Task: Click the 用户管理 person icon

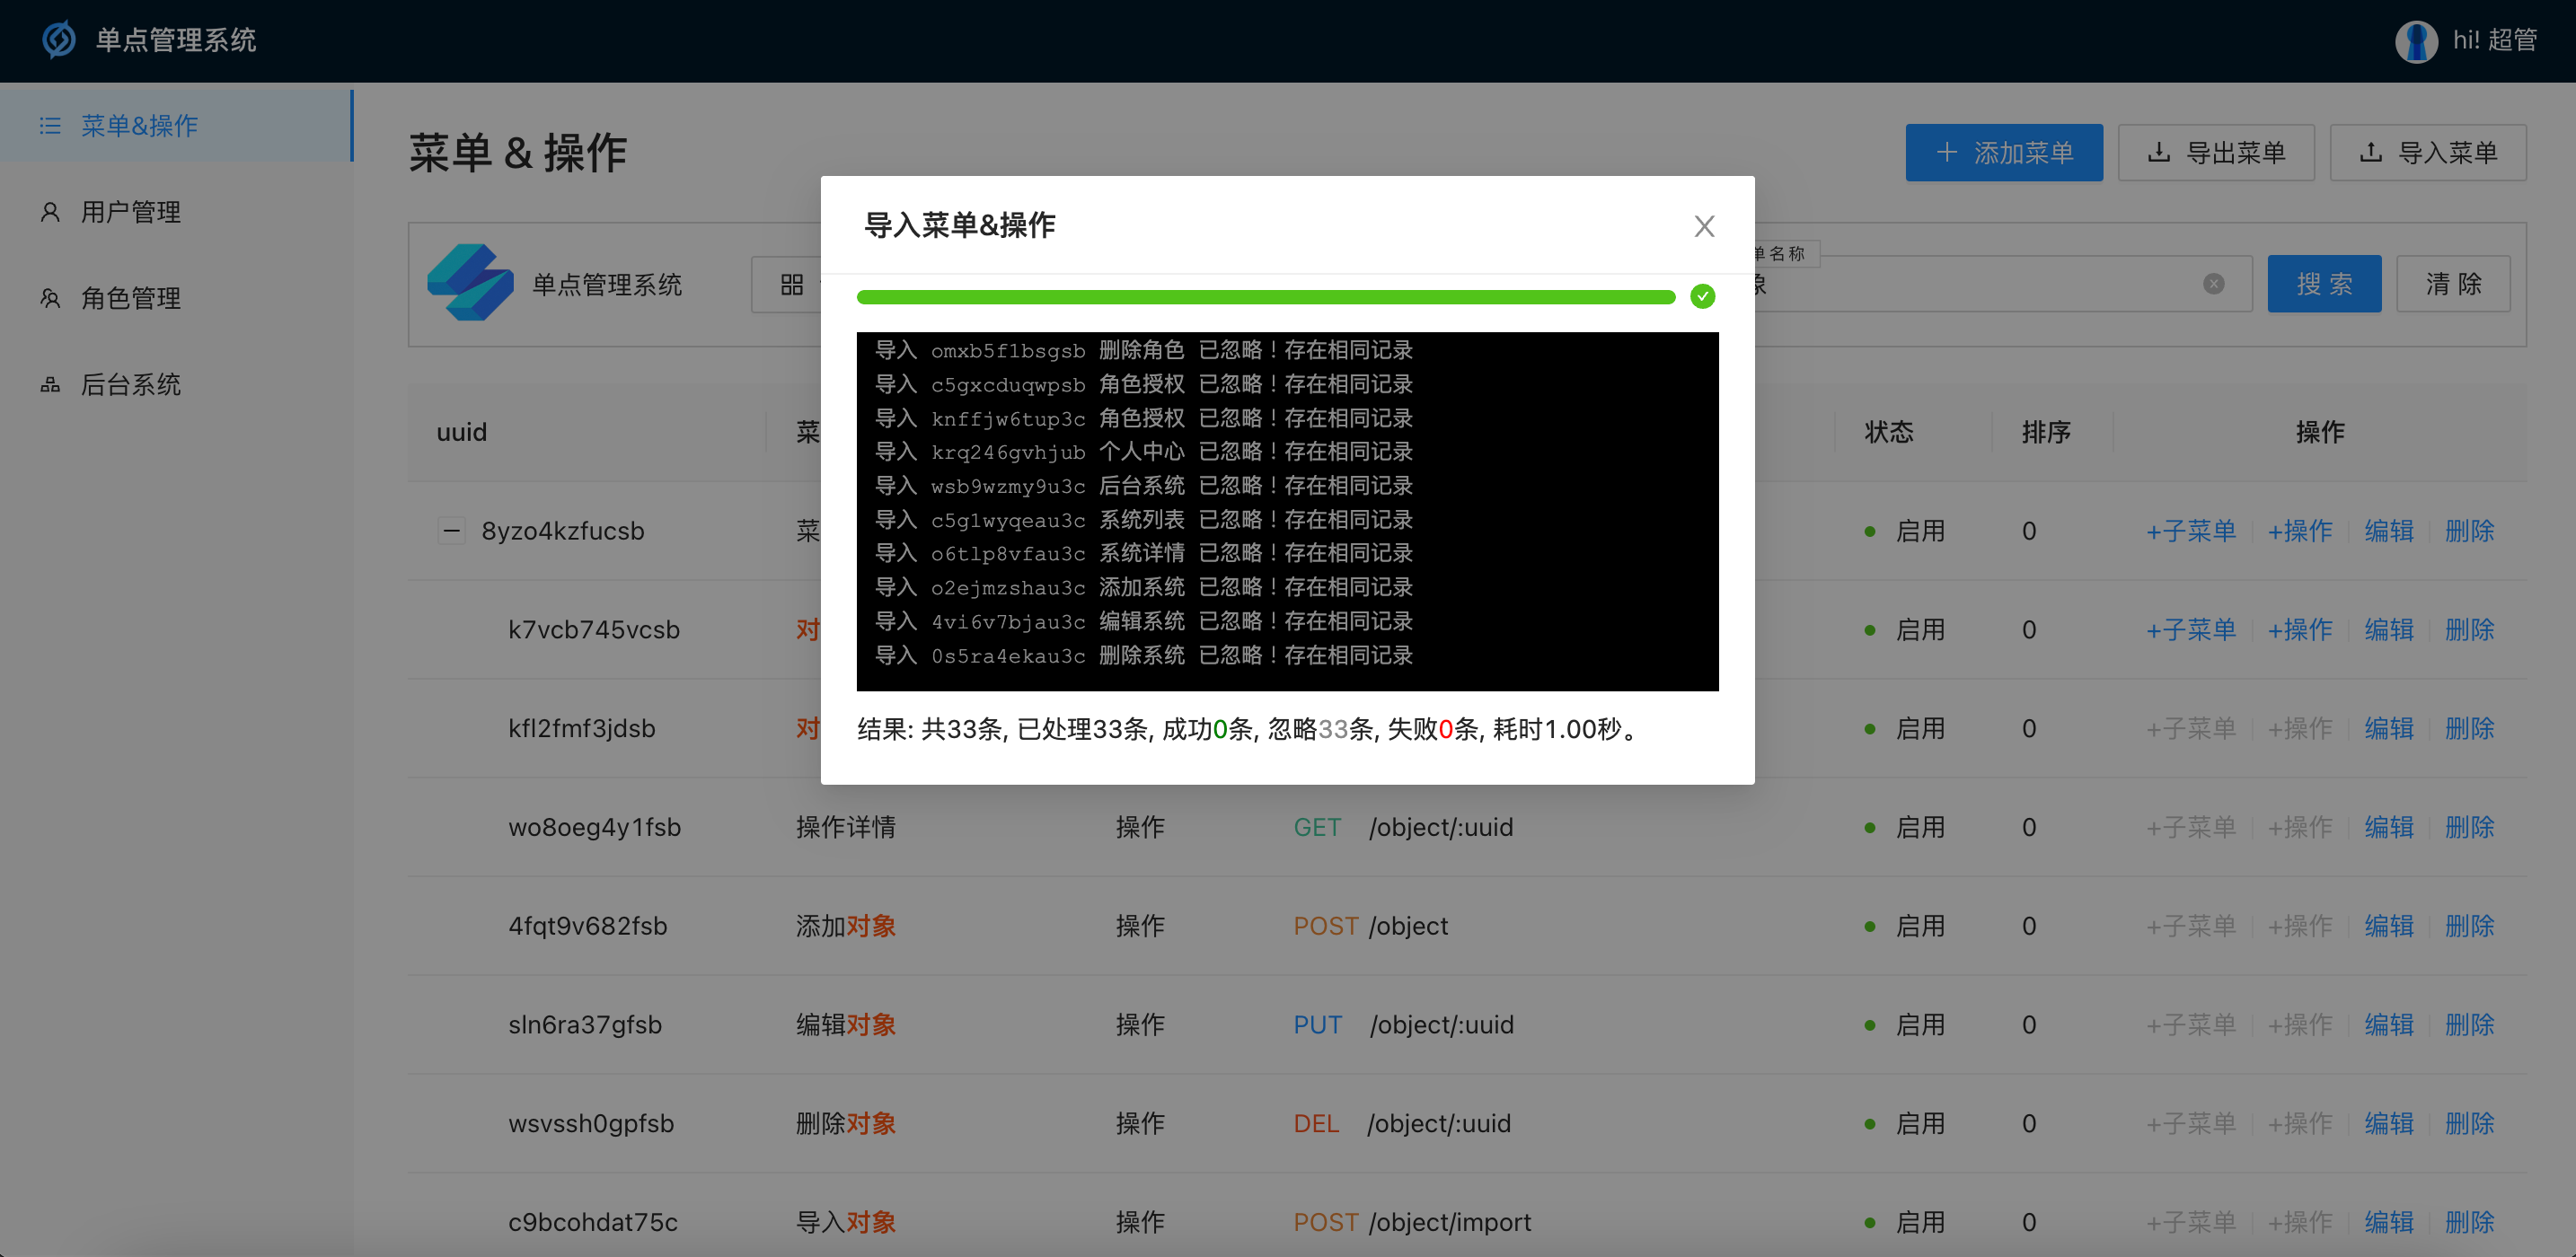Action: 50,212
